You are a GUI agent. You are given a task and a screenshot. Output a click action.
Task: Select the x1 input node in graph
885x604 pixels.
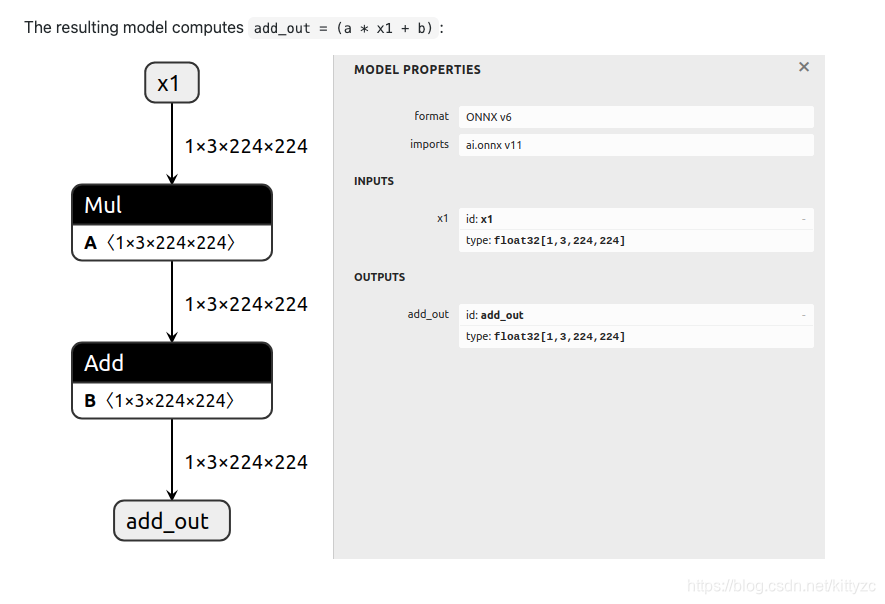(172, 83)
